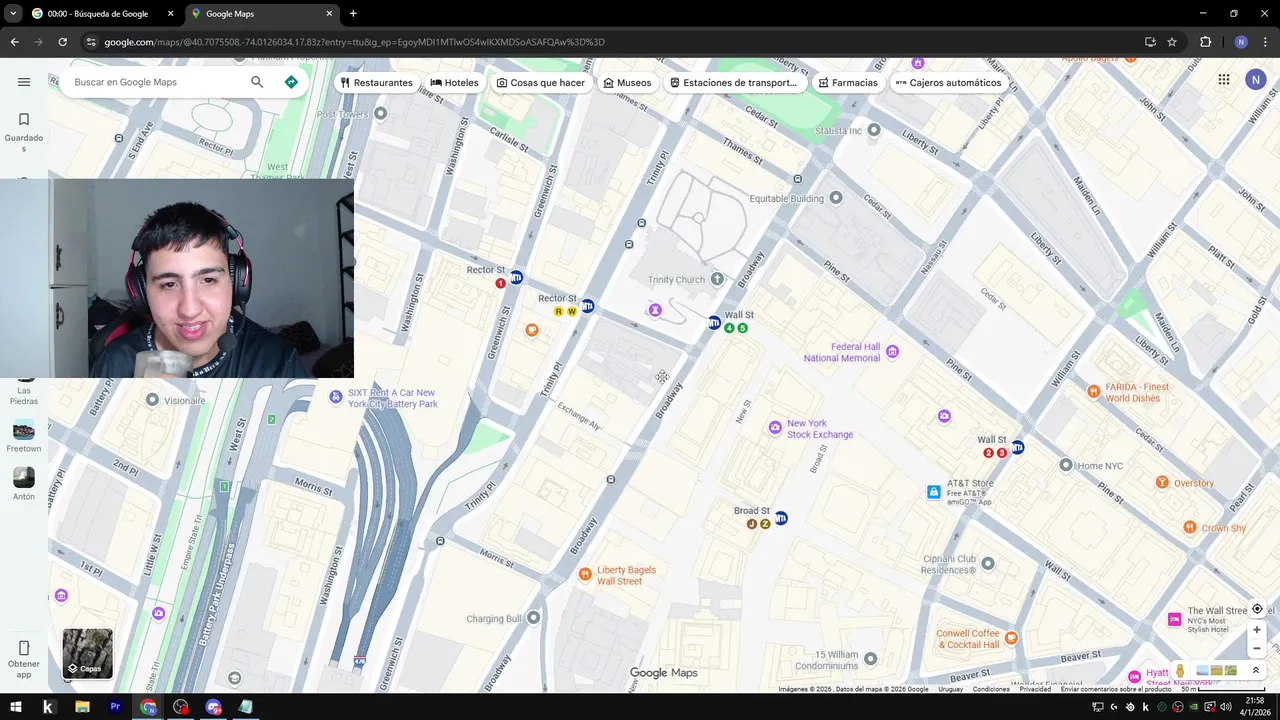Open the Google Maps hamburger menu

point(24,82)
